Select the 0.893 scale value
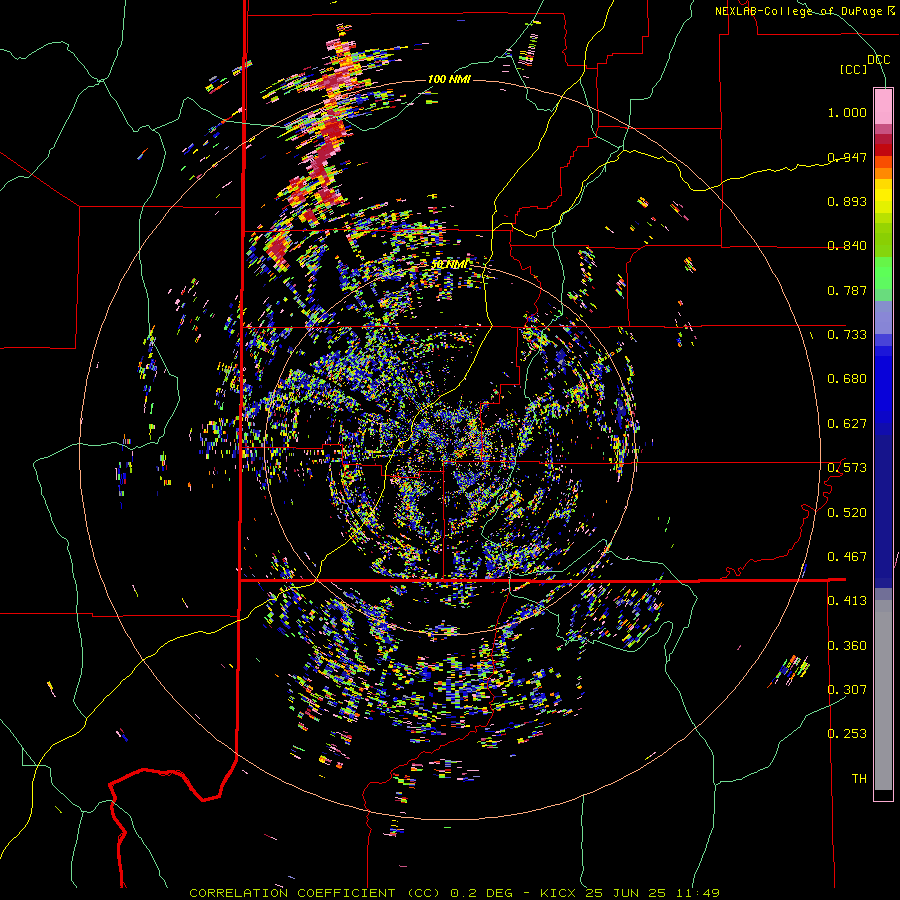Viewport: 900px width, 900px height. (847, 201)
